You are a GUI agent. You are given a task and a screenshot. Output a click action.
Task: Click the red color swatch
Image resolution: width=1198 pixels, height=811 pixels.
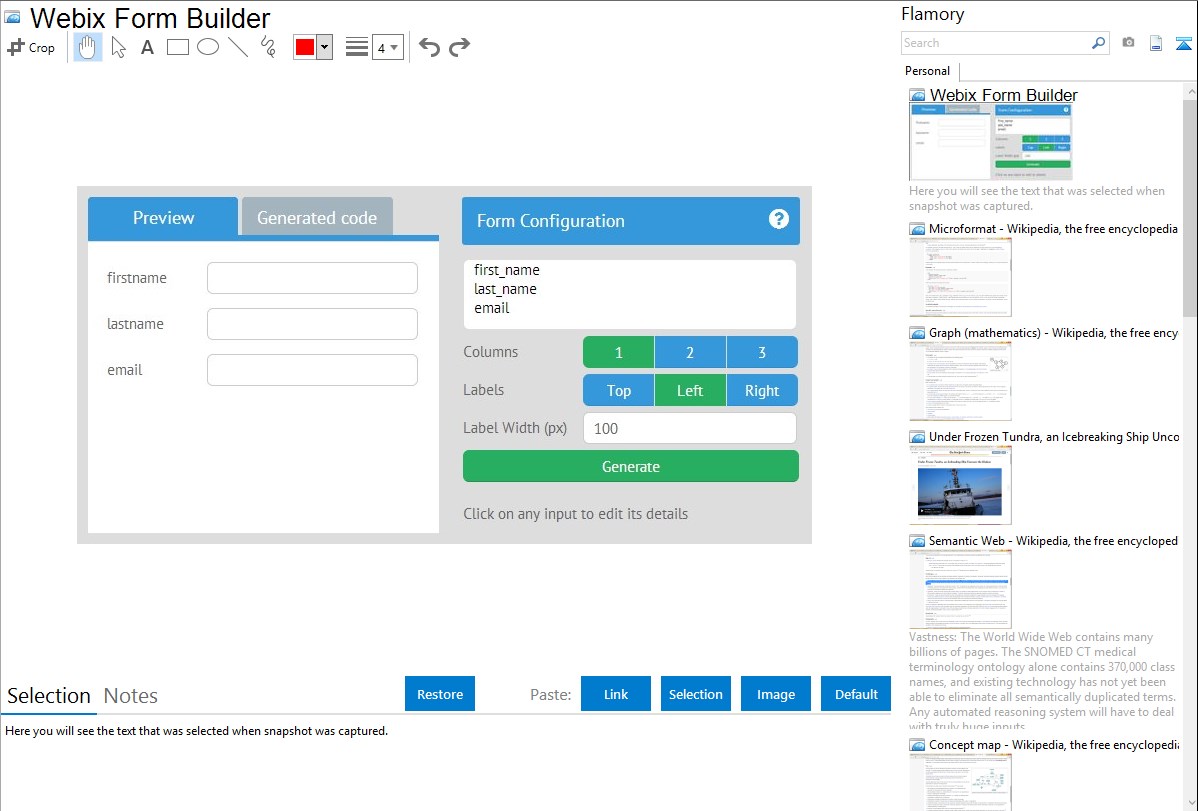pyautogui.click(x=305, y=47)
